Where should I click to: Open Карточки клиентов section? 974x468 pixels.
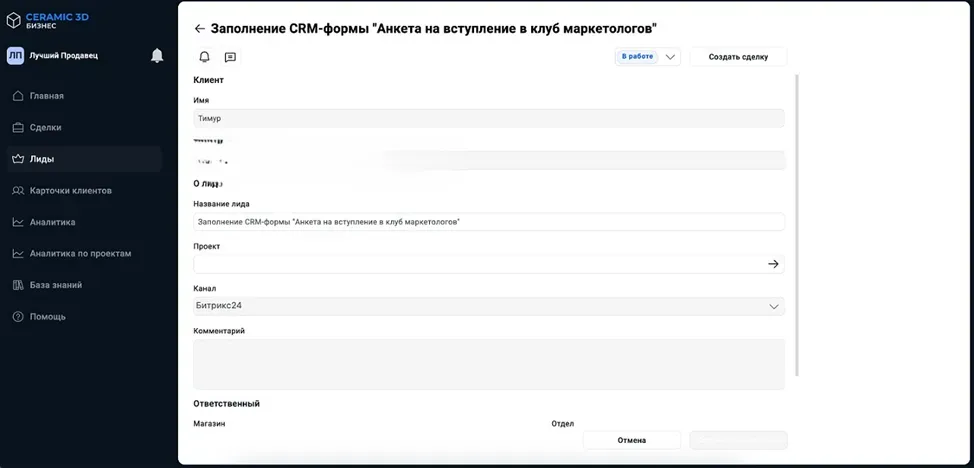[x=84, y=191]
